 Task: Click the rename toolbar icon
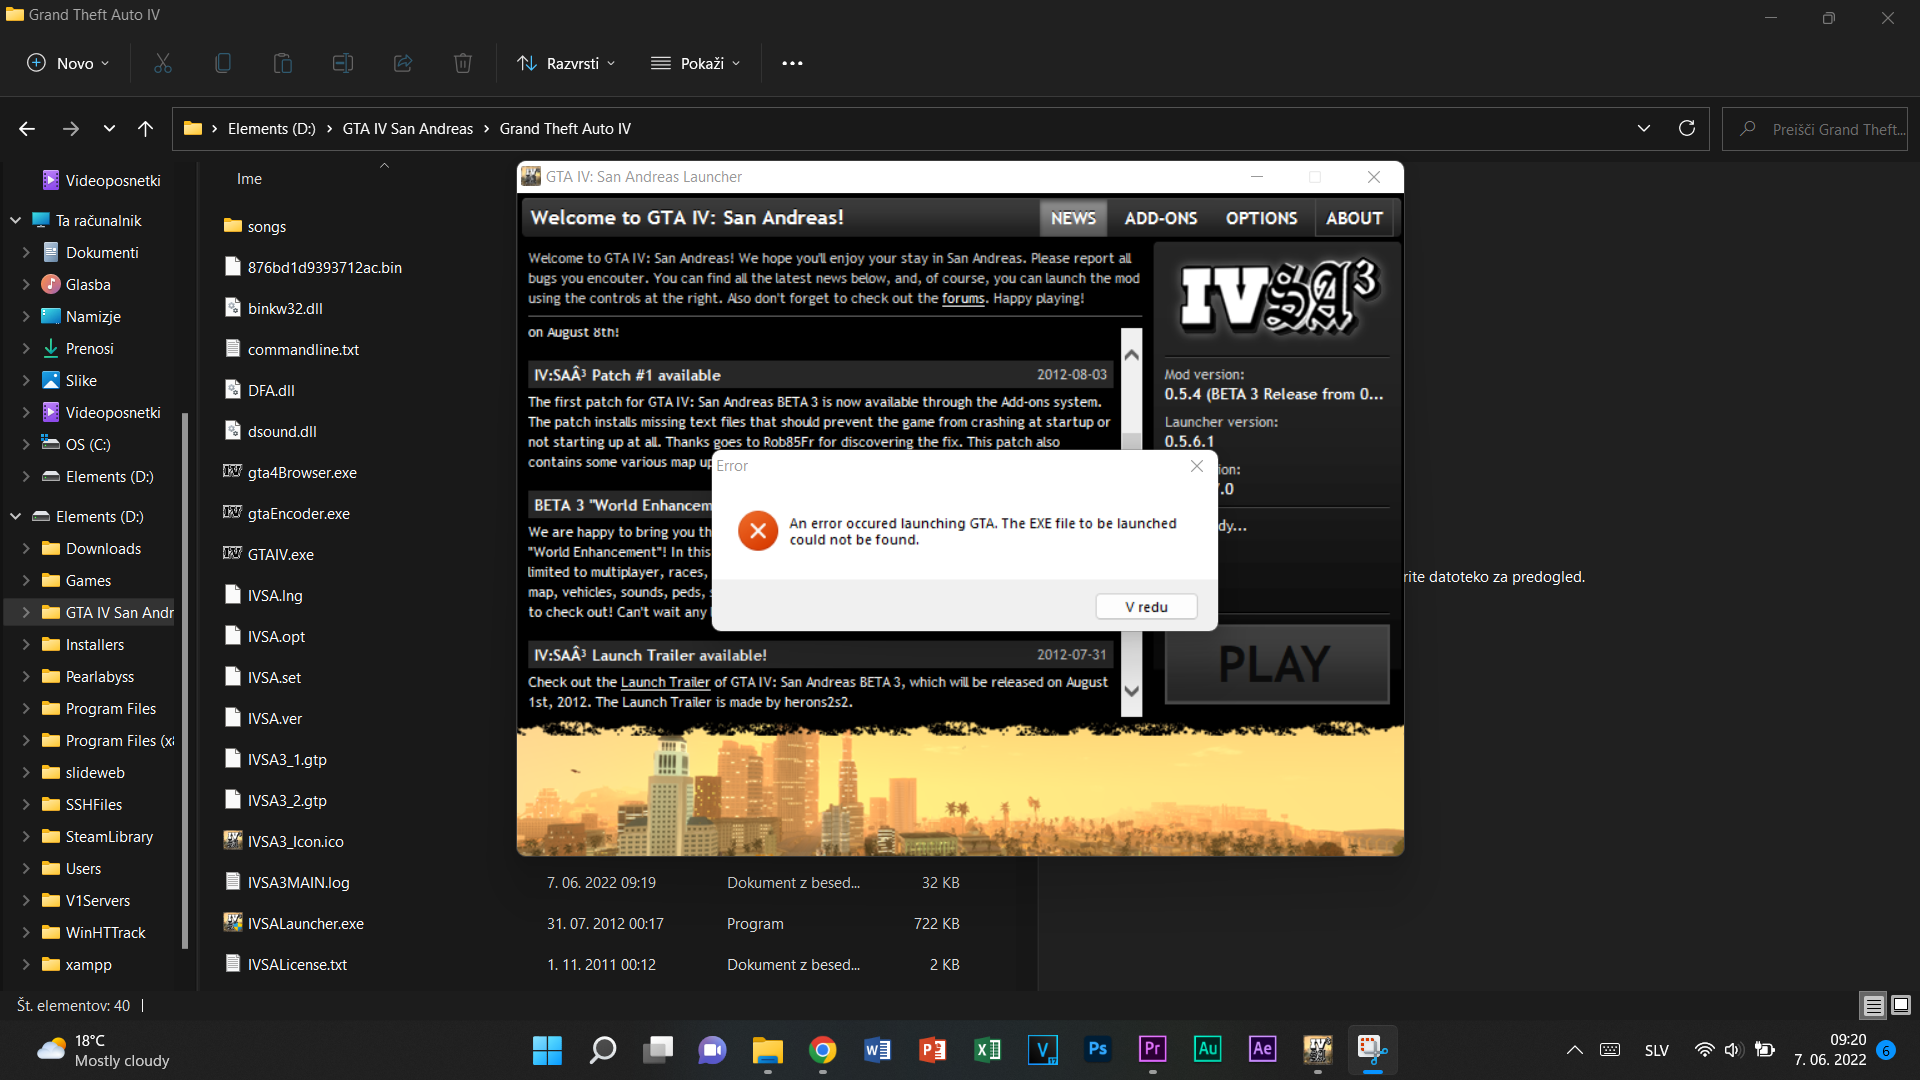tap(343, 63)
